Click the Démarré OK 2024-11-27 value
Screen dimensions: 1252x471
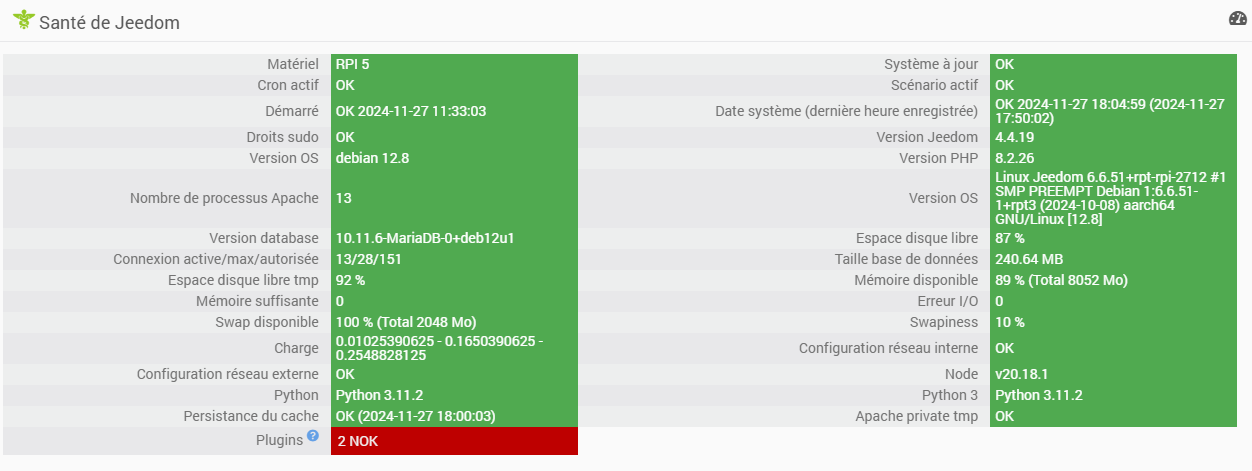coord(410,111)
